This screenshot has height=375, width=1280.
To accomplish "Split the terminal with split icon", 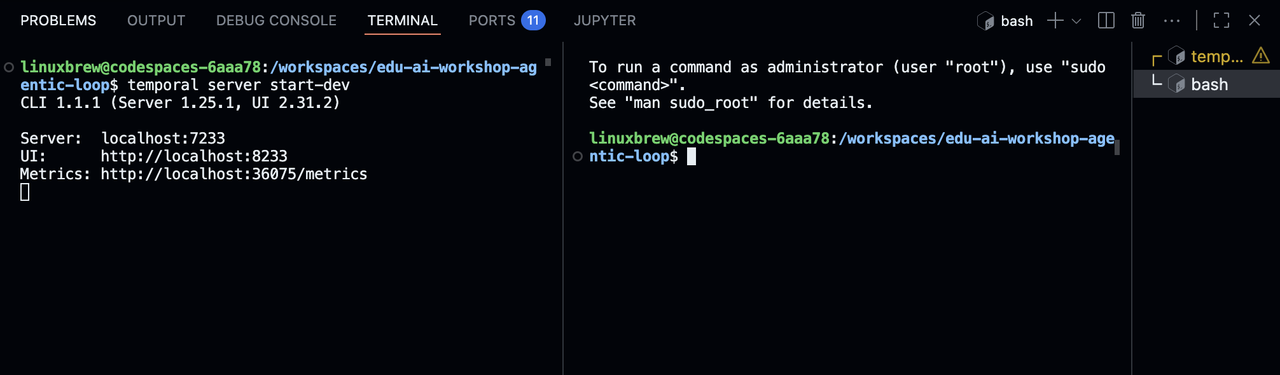I will (1106, 20).
